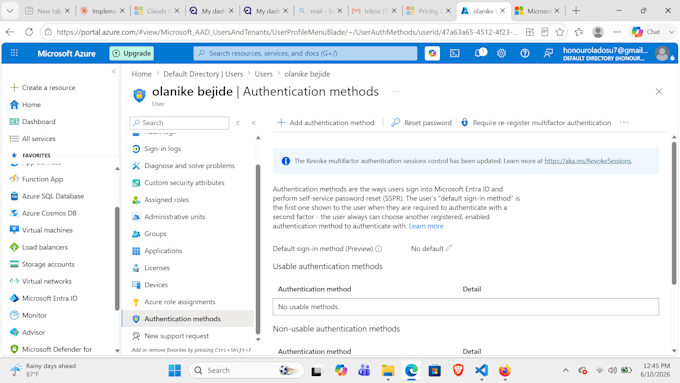Click Reset password command
The width and height of the screenshot is (680, 383).
[x=422, y=123]
